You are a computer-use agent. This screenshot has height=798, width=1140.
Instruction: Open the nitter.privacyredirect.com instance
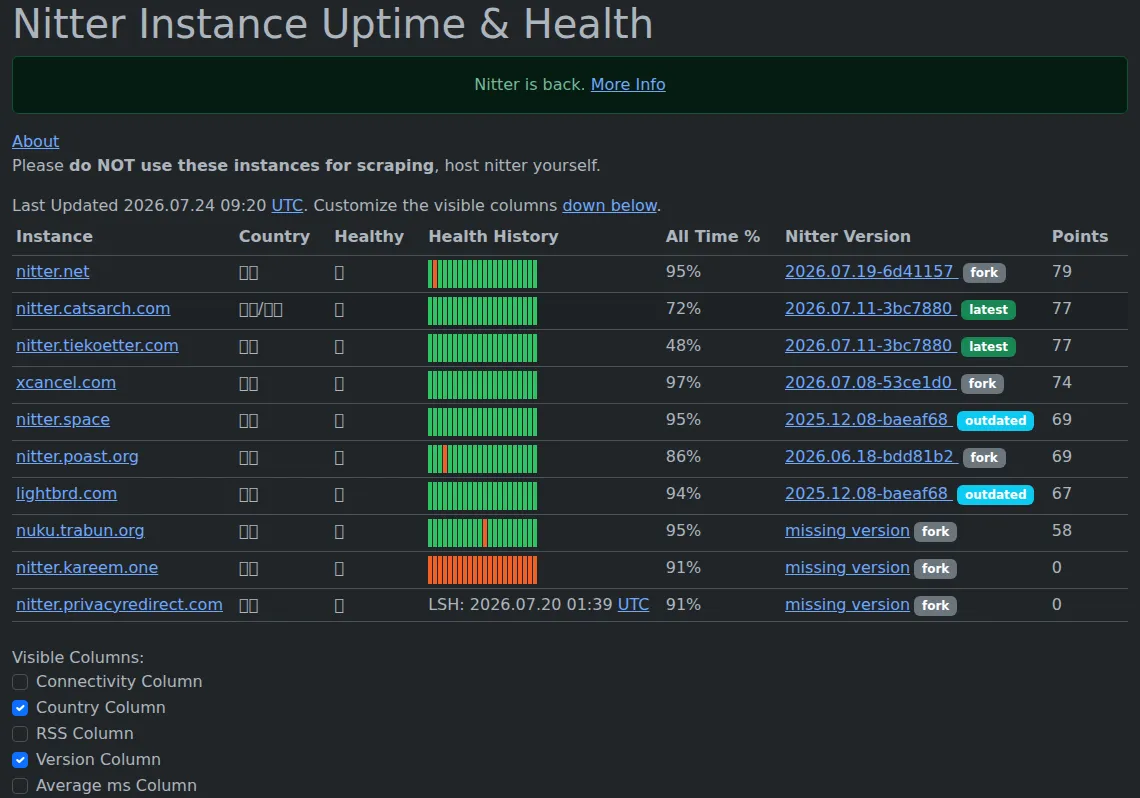click(119, 605)
